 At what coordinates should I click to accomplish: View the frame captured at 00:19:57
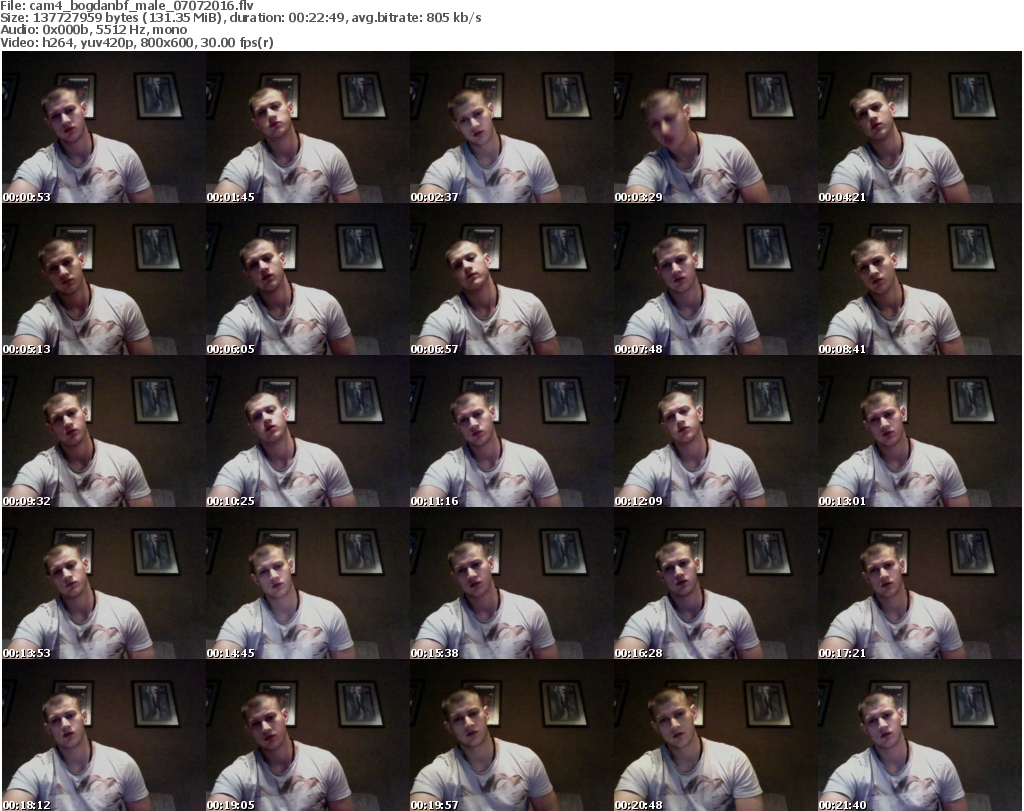(x=511, y=735)
